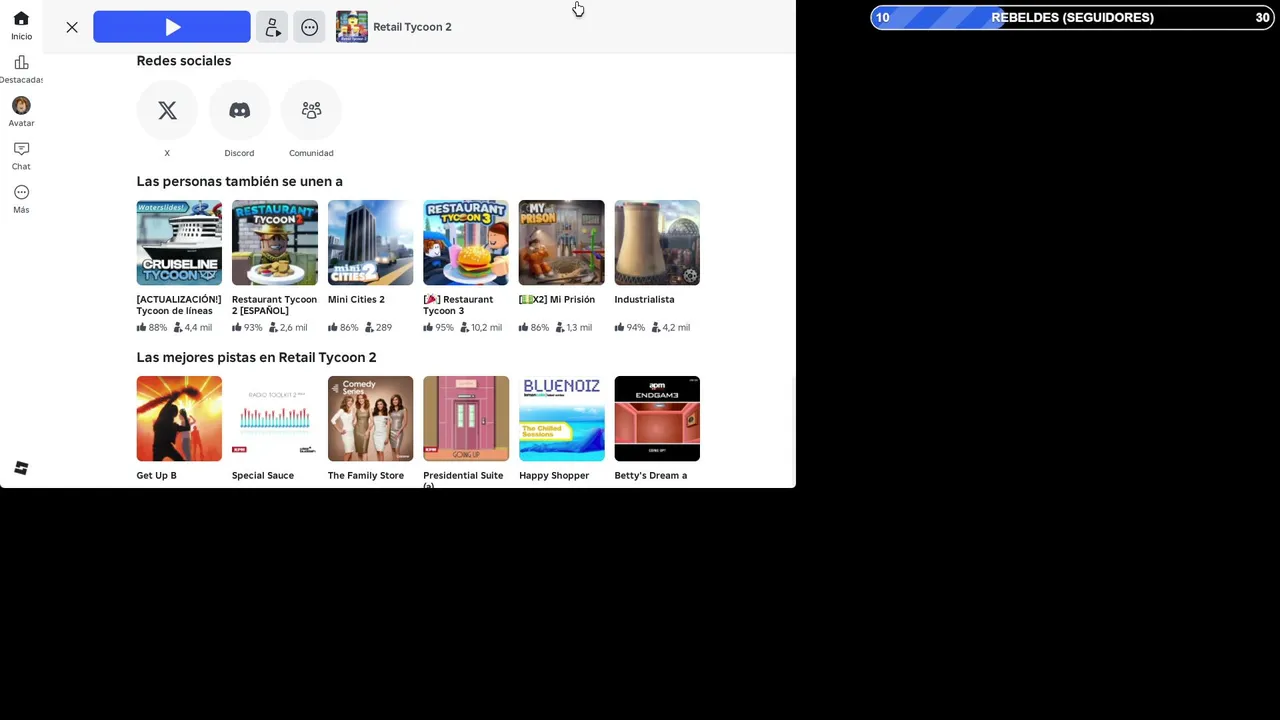The image size is (1280, 720).
Task: Click the "Special Sauce" track name
Action: click(x=263, y=475)
